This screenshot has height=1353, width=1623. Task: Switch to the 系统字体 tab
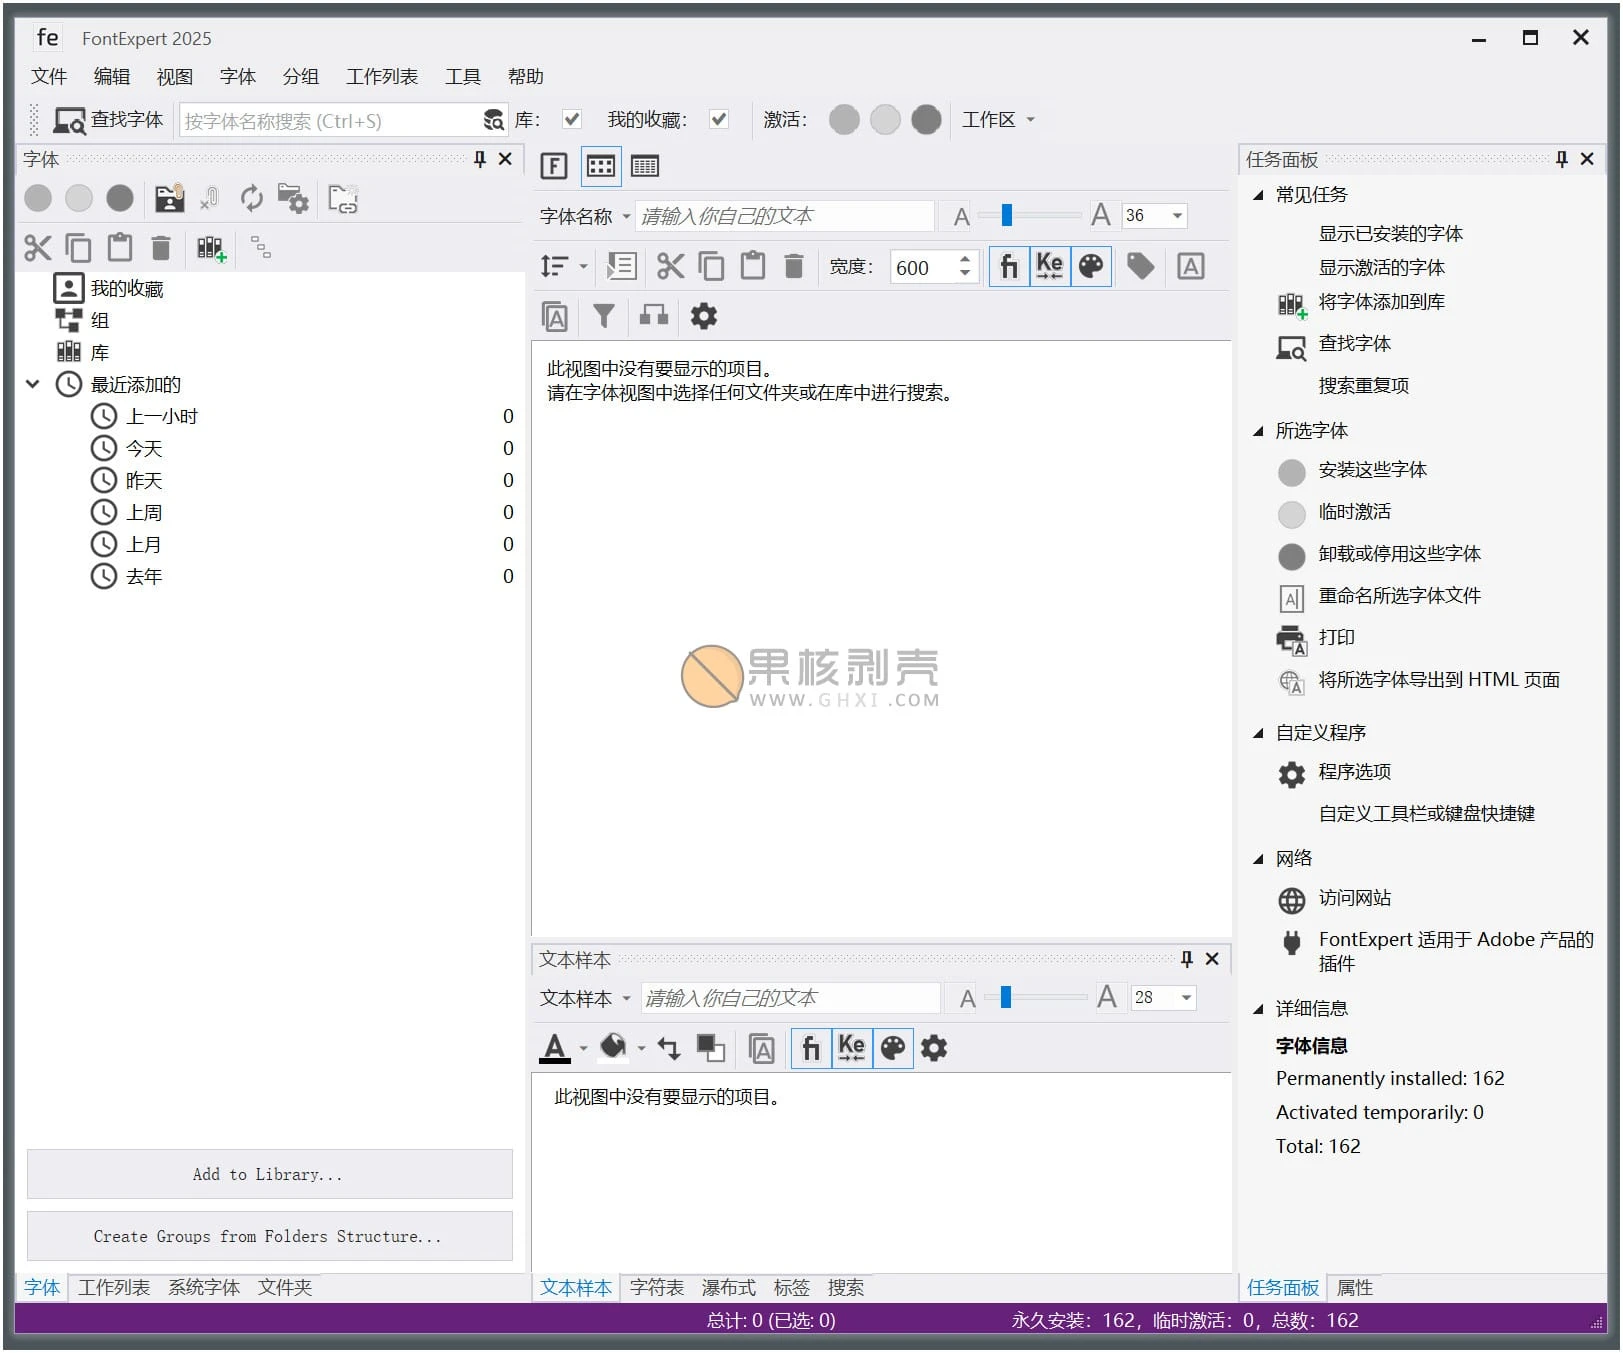click(204, 1288)
